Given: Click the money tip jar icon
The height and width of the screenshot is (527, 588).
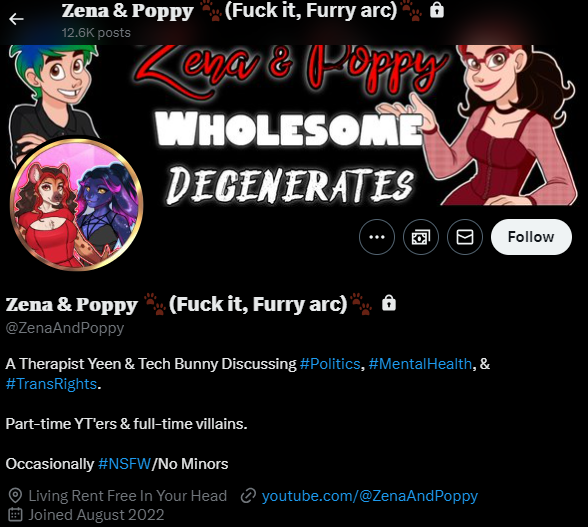Looking at the screenshot, I should (421, 237).
